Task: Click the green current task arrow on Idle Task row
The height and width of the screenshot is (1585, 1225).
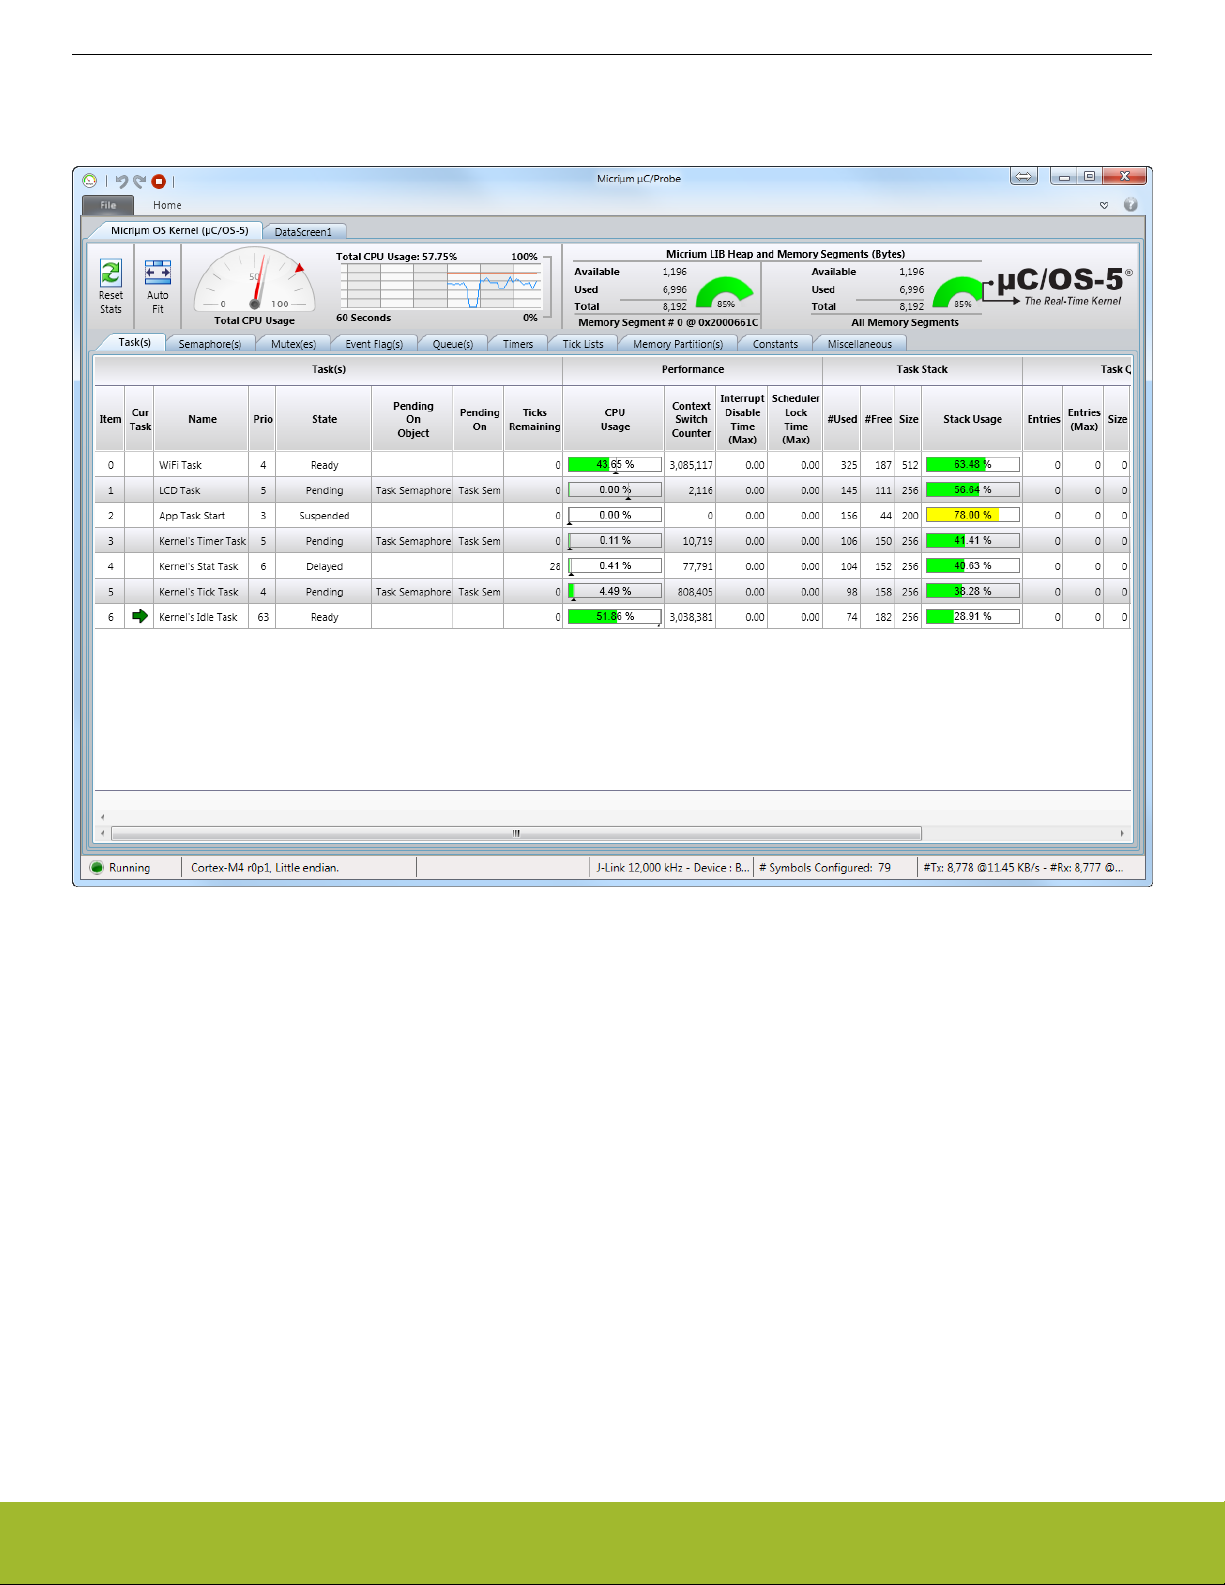Action: (140, 617)
